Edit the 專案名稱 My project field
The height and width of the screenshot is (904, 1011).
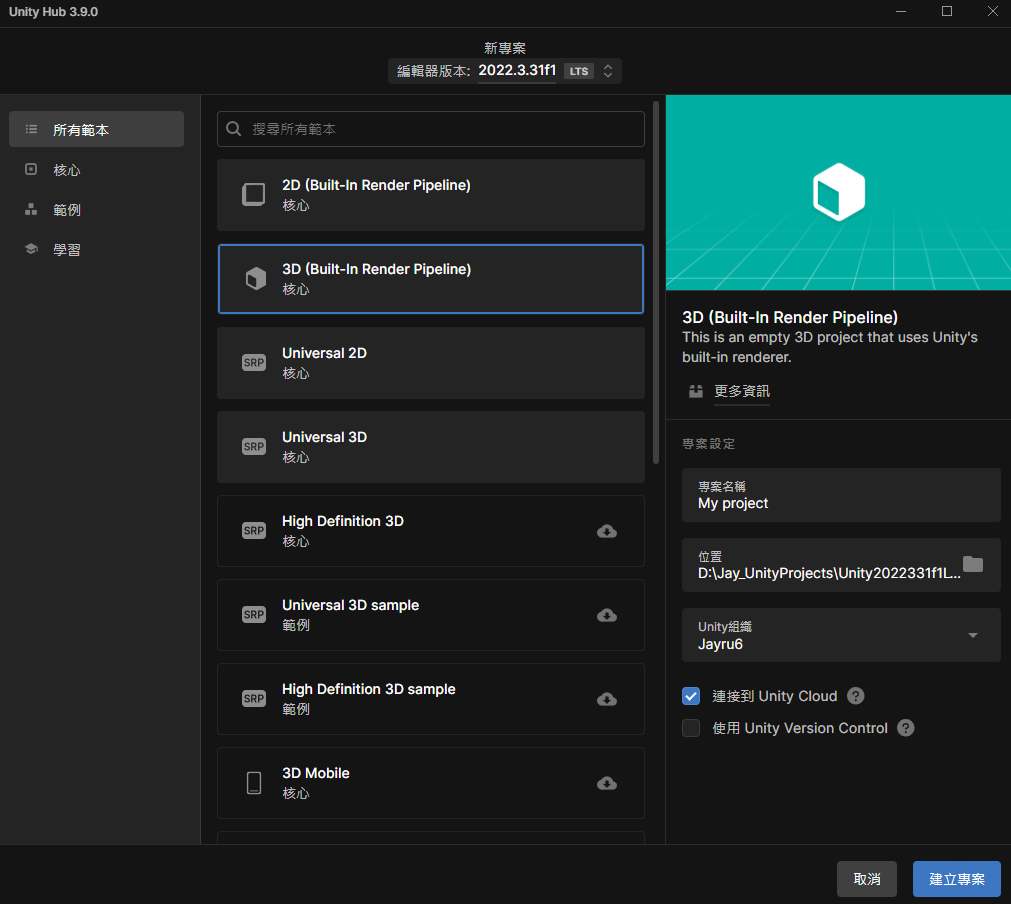click(x=841, y=495)
